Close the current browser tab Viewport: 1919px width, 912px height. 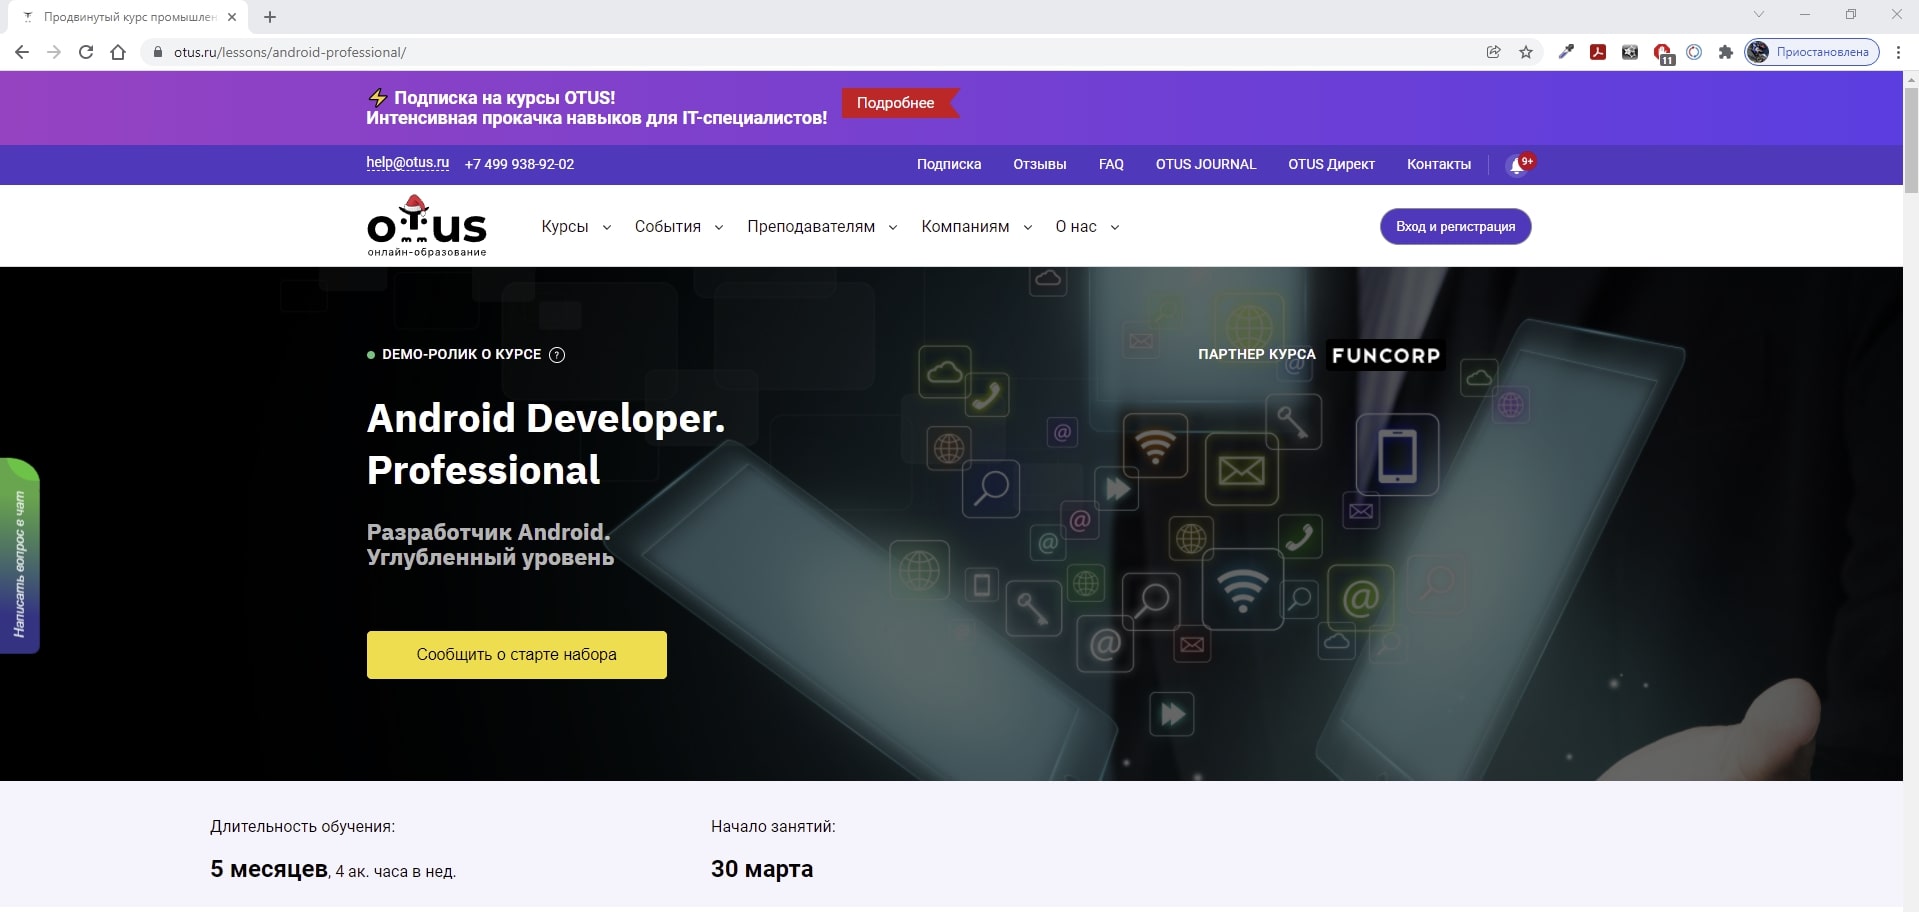[232, 17]
